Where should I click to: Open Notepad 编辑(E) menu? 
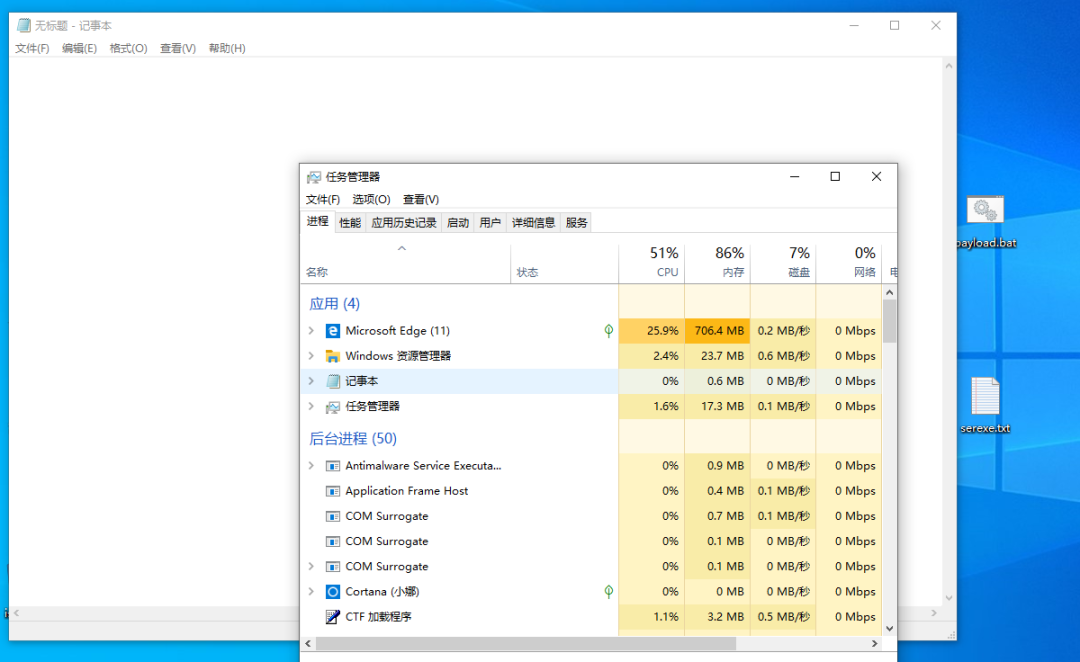pyautogui.click(x=79, y=48)
